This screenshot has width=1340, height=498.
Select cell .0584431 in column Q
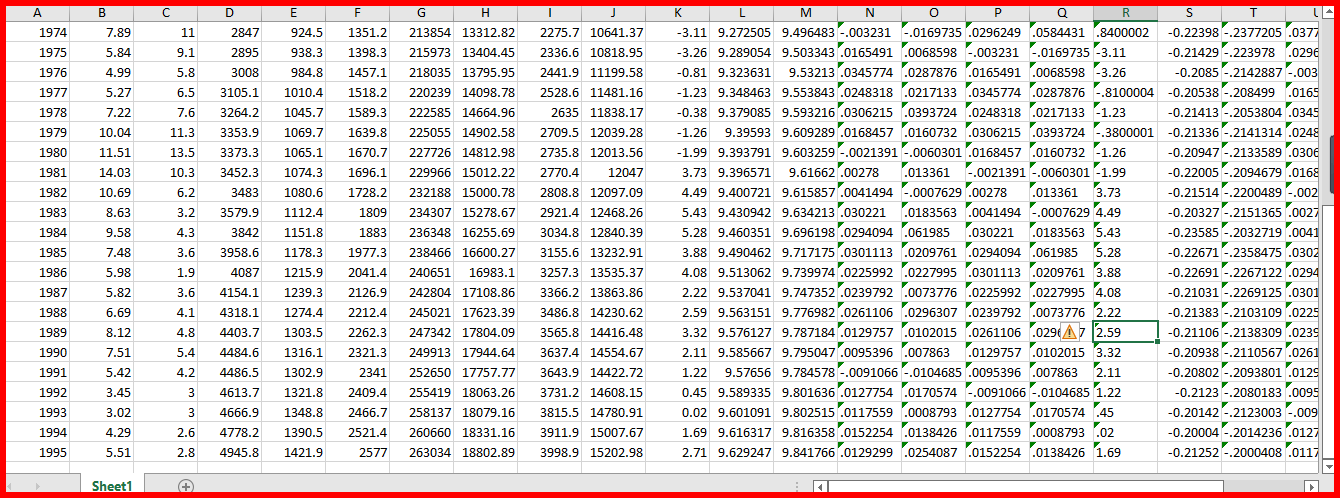tap(1061, 33)
